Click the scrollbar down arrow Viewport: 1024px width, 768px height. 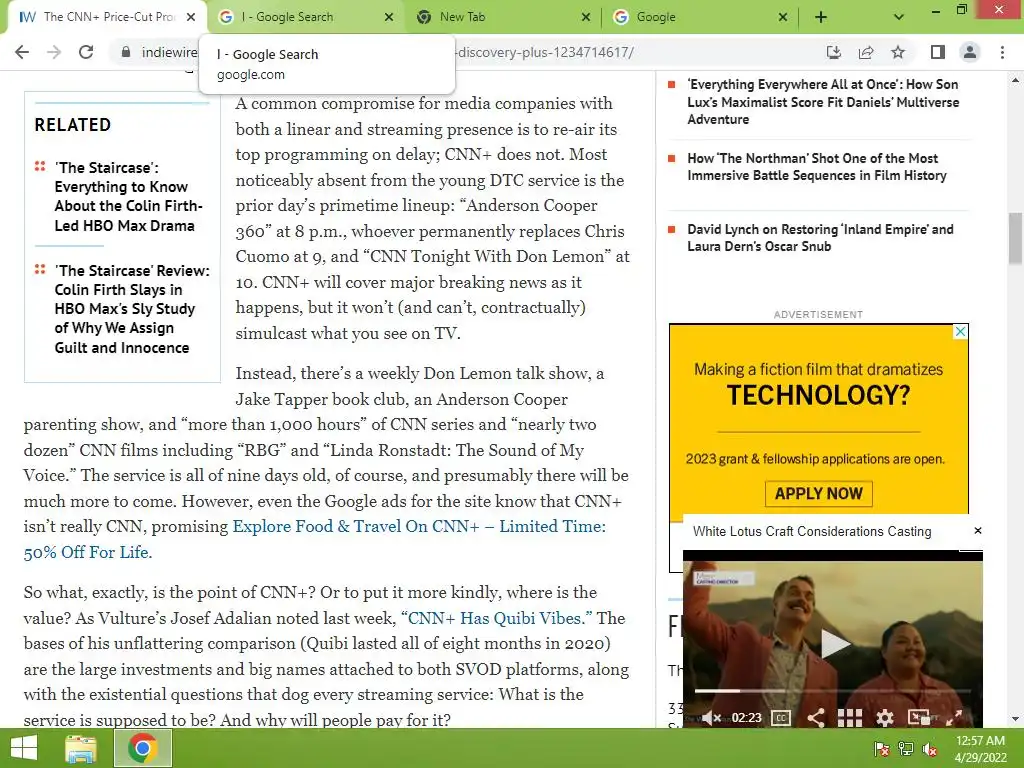pyautogui.click(x=1015, y=719)
